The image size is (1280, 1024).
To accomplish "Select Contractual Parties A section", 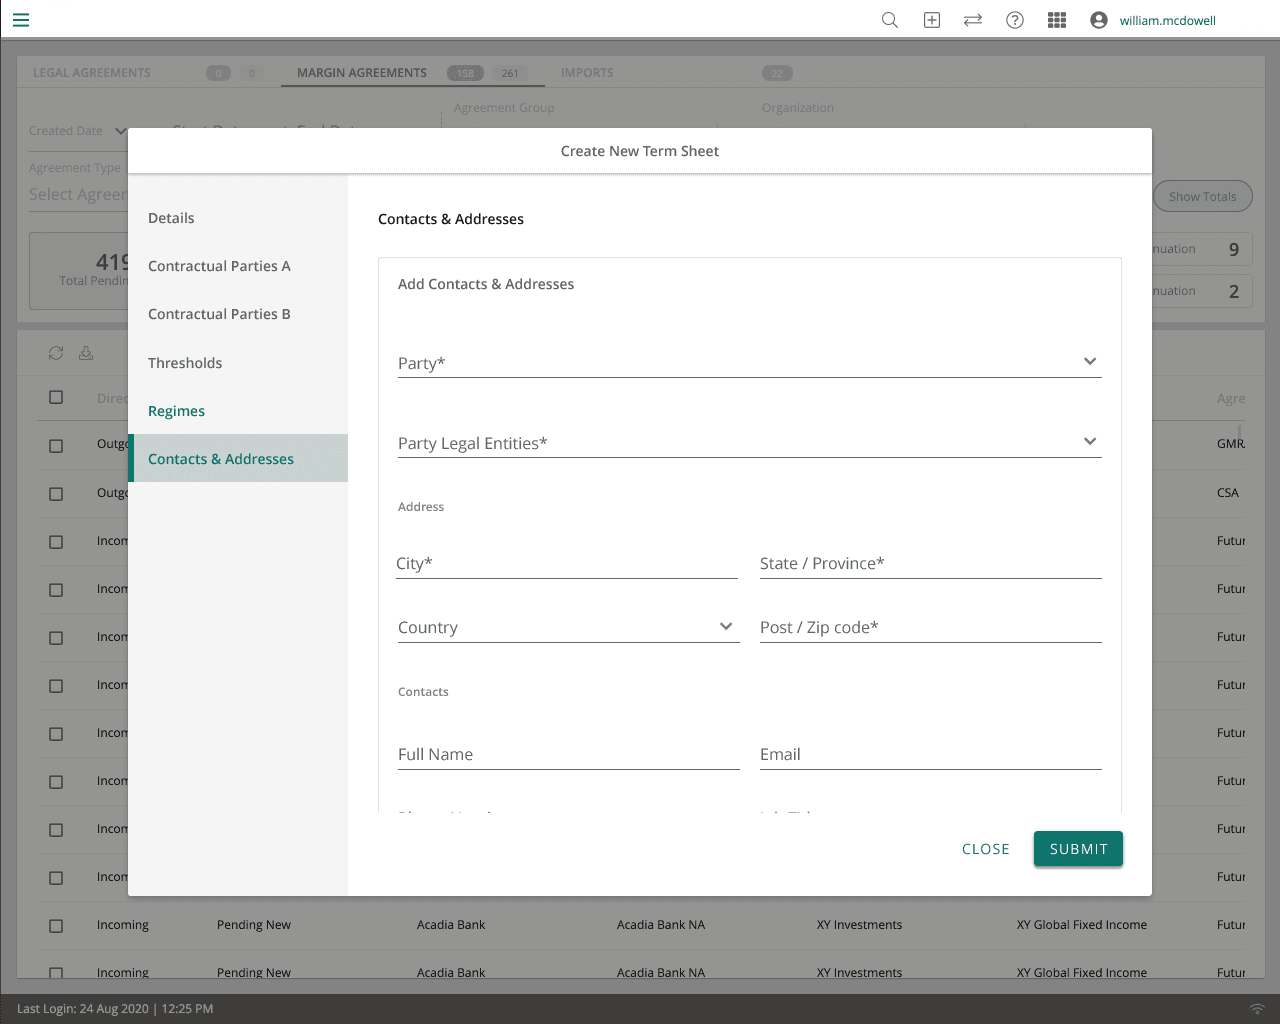I will (219, 266).
